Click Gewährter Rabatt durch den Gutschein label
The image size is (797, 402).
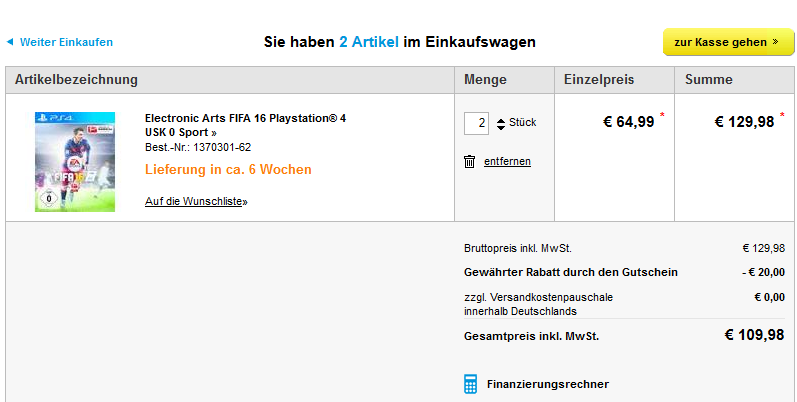[571, 272]
